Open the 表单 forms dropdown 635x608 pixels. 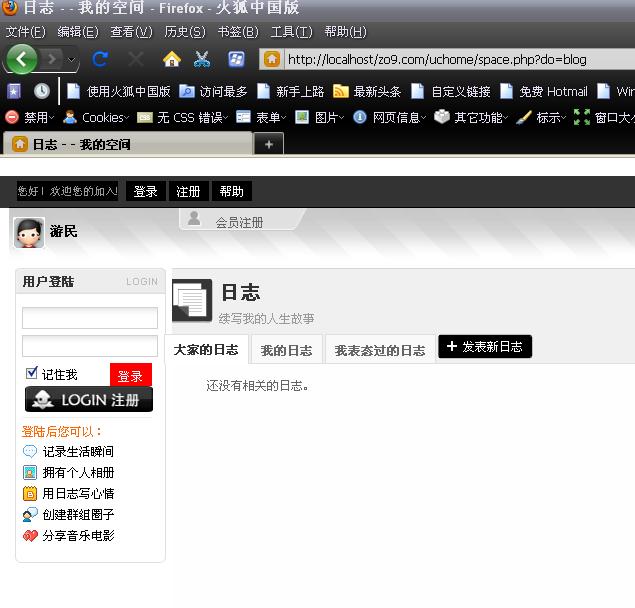261,117
